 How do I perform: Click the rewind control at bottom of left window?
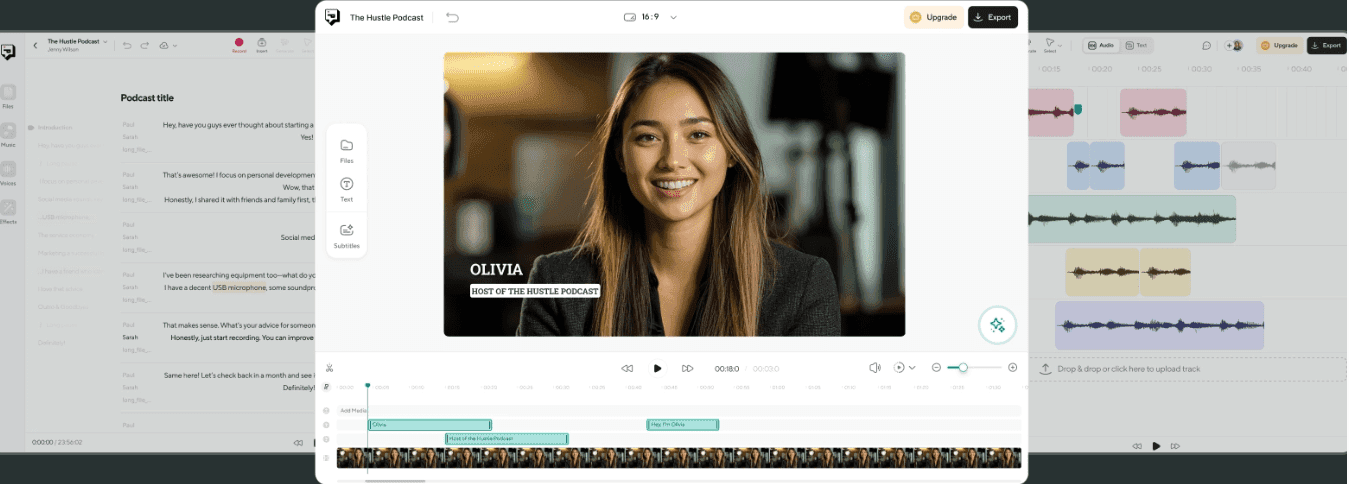tap(298, 442)
